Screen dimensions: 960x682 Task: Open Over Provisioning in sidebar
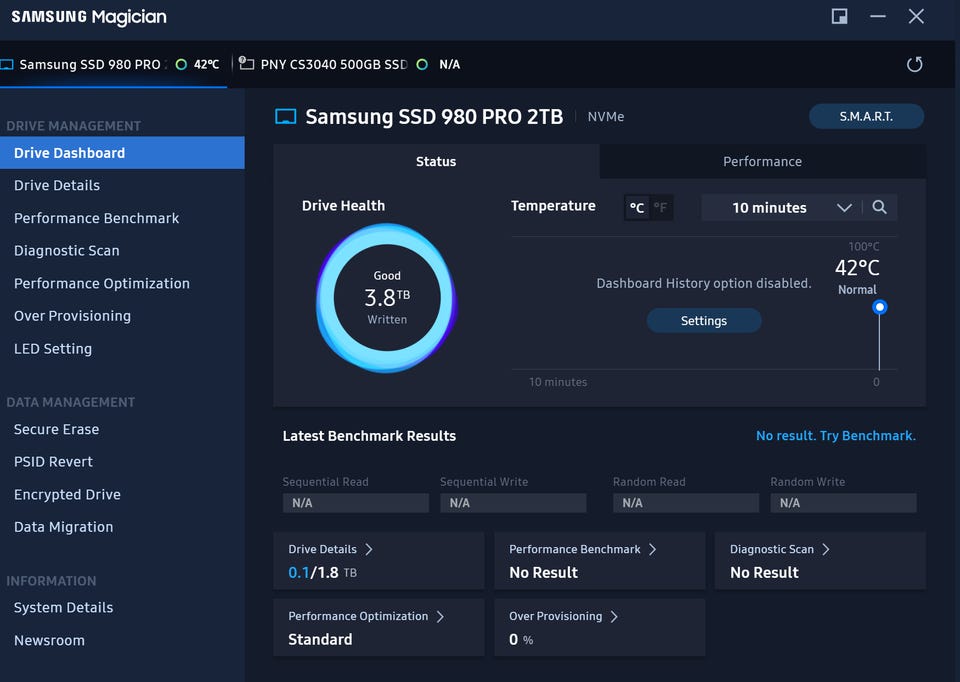(x=122, y=316)
